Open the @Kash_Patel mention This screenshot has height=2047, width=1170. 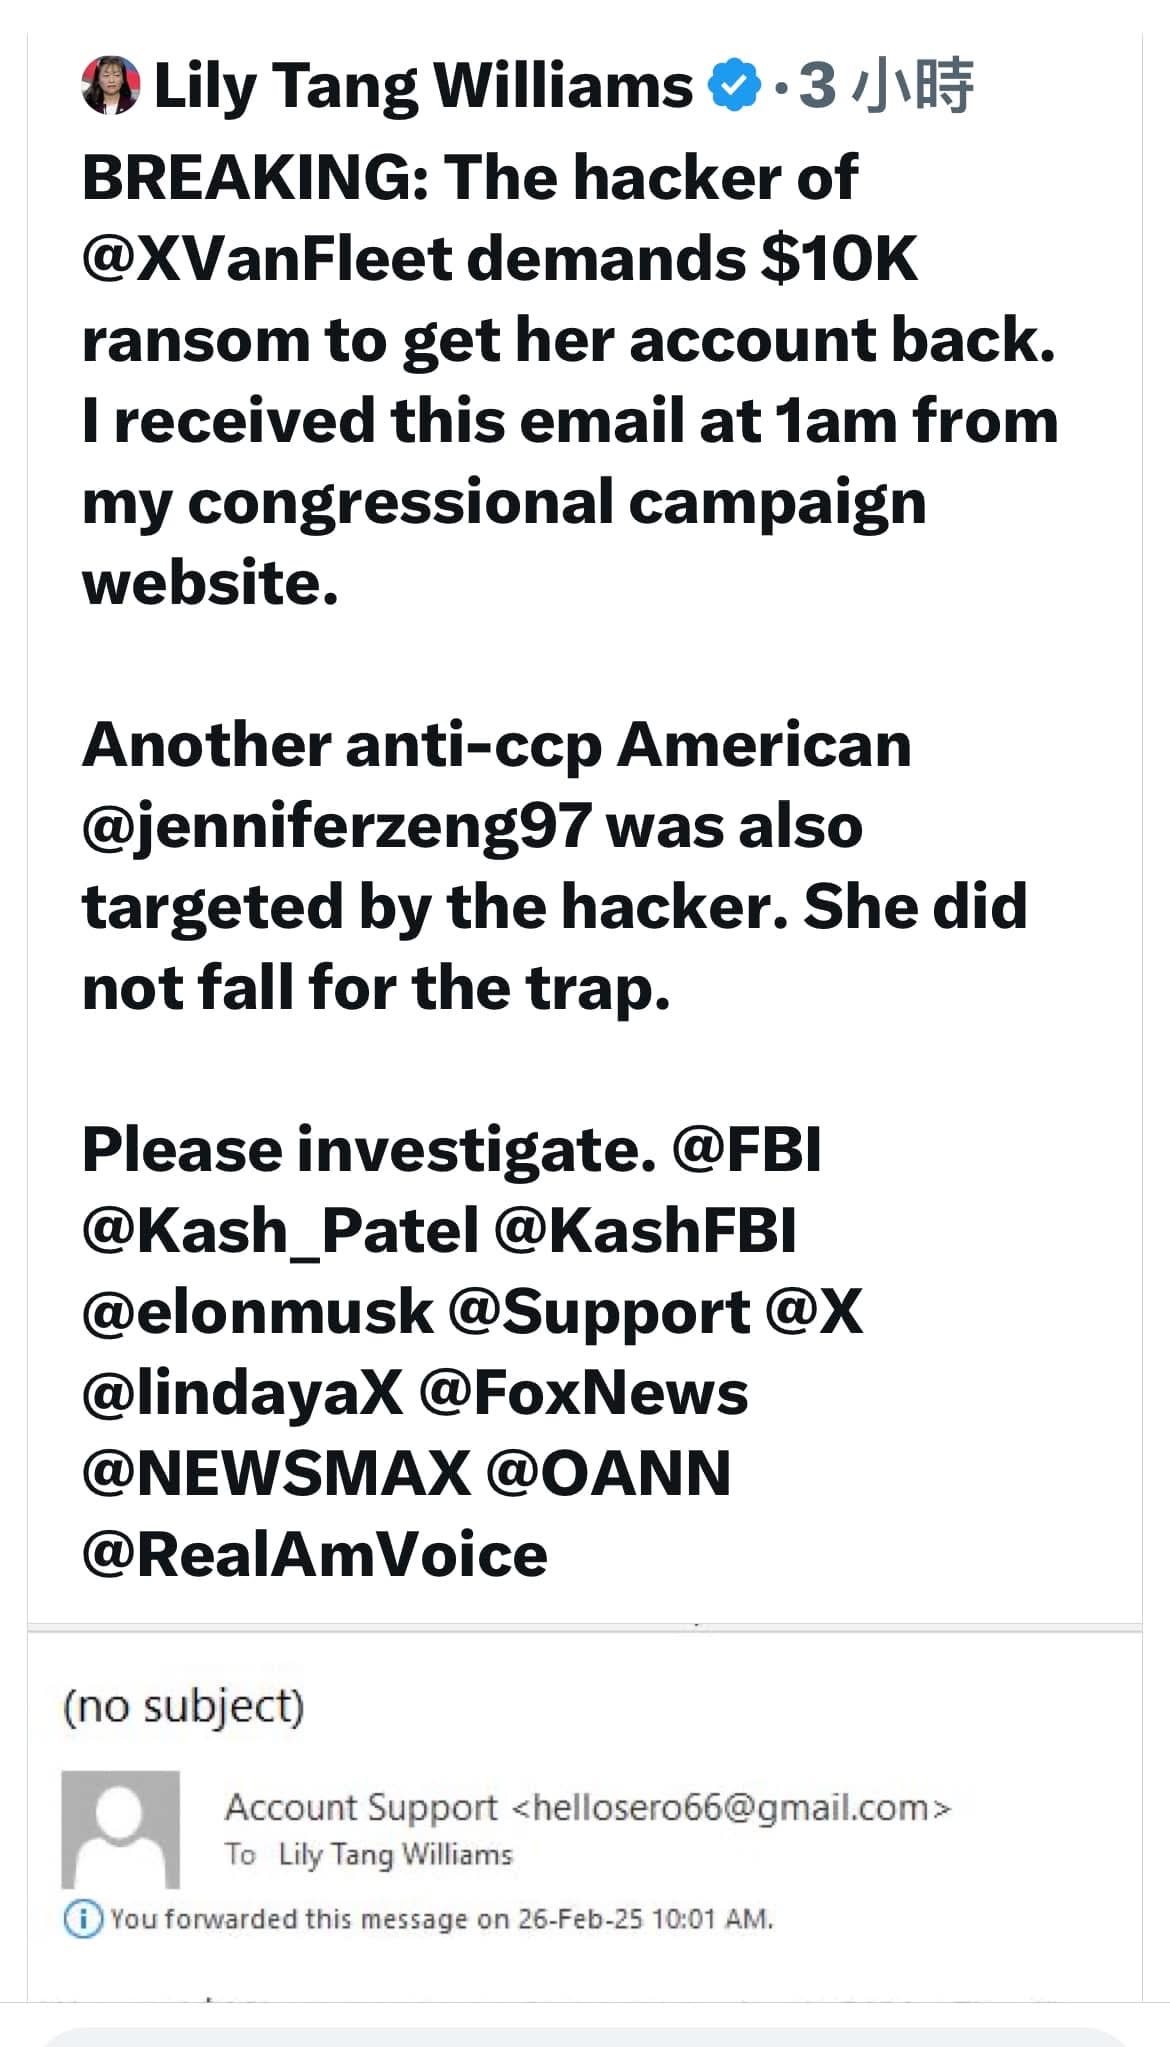280,1230
